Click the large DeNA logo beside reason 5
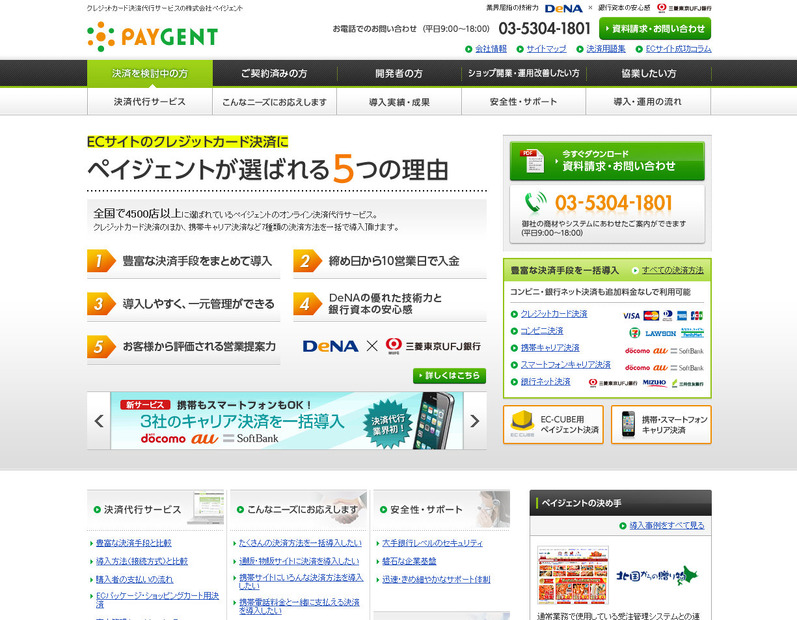The height and width of the screenshot is (620, 797). [330, 346]
